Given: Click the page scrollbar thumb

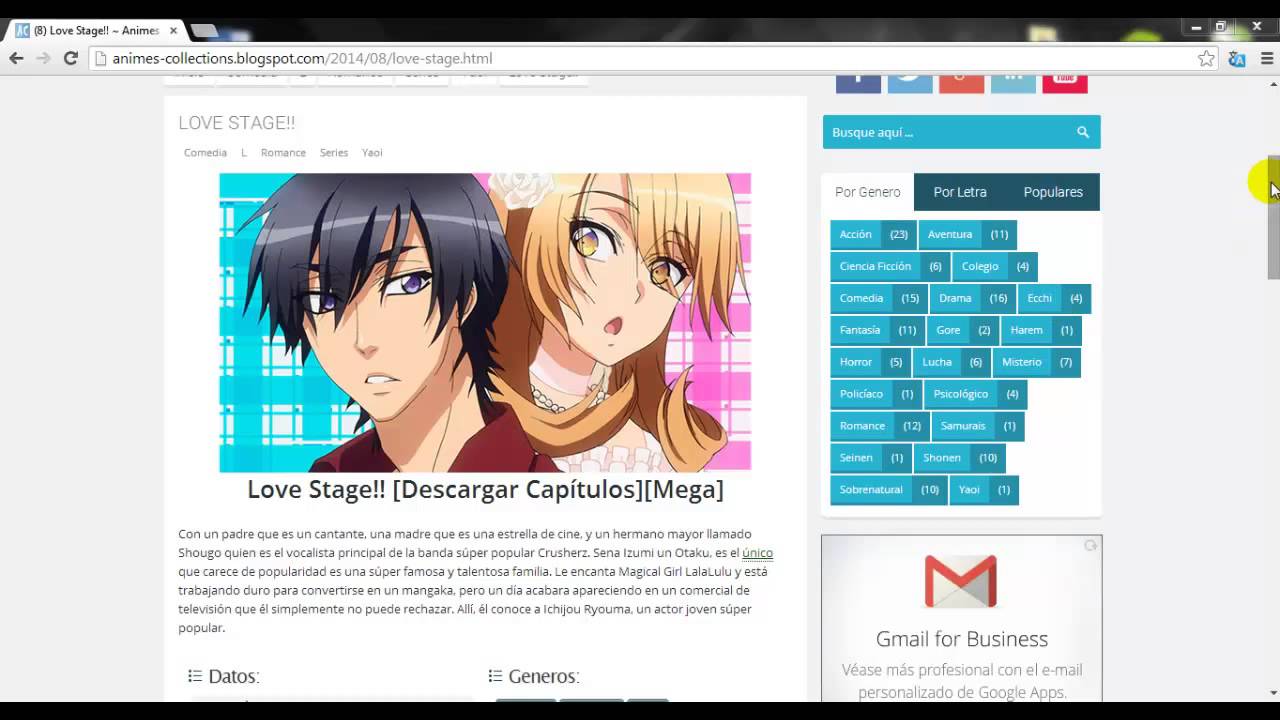Looking at the screenshot, I should (x=1273, y=217).
